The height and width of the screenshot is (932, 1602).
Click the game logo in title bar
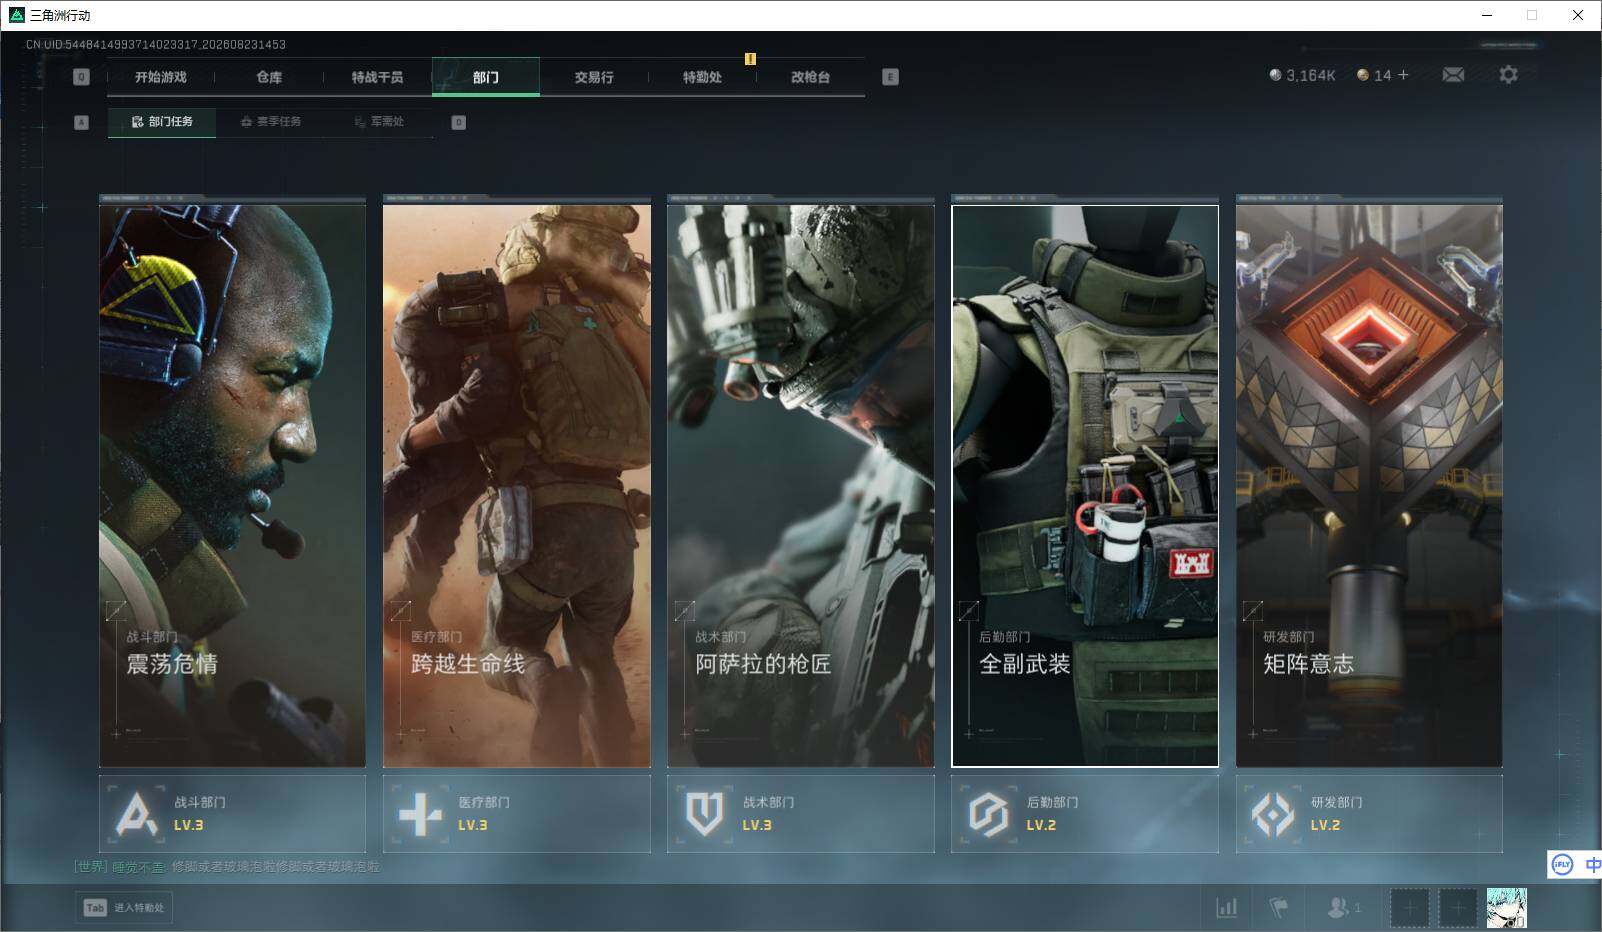coord(16,15)
